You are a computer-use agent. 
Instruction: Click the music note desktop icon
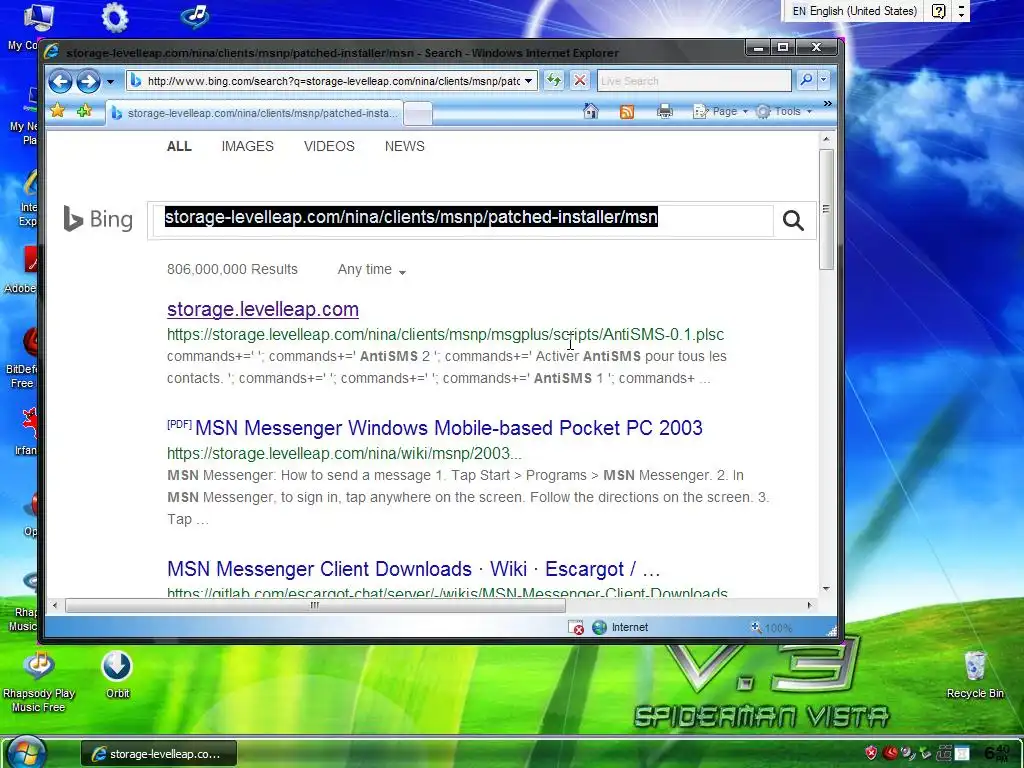coord(195,17)
